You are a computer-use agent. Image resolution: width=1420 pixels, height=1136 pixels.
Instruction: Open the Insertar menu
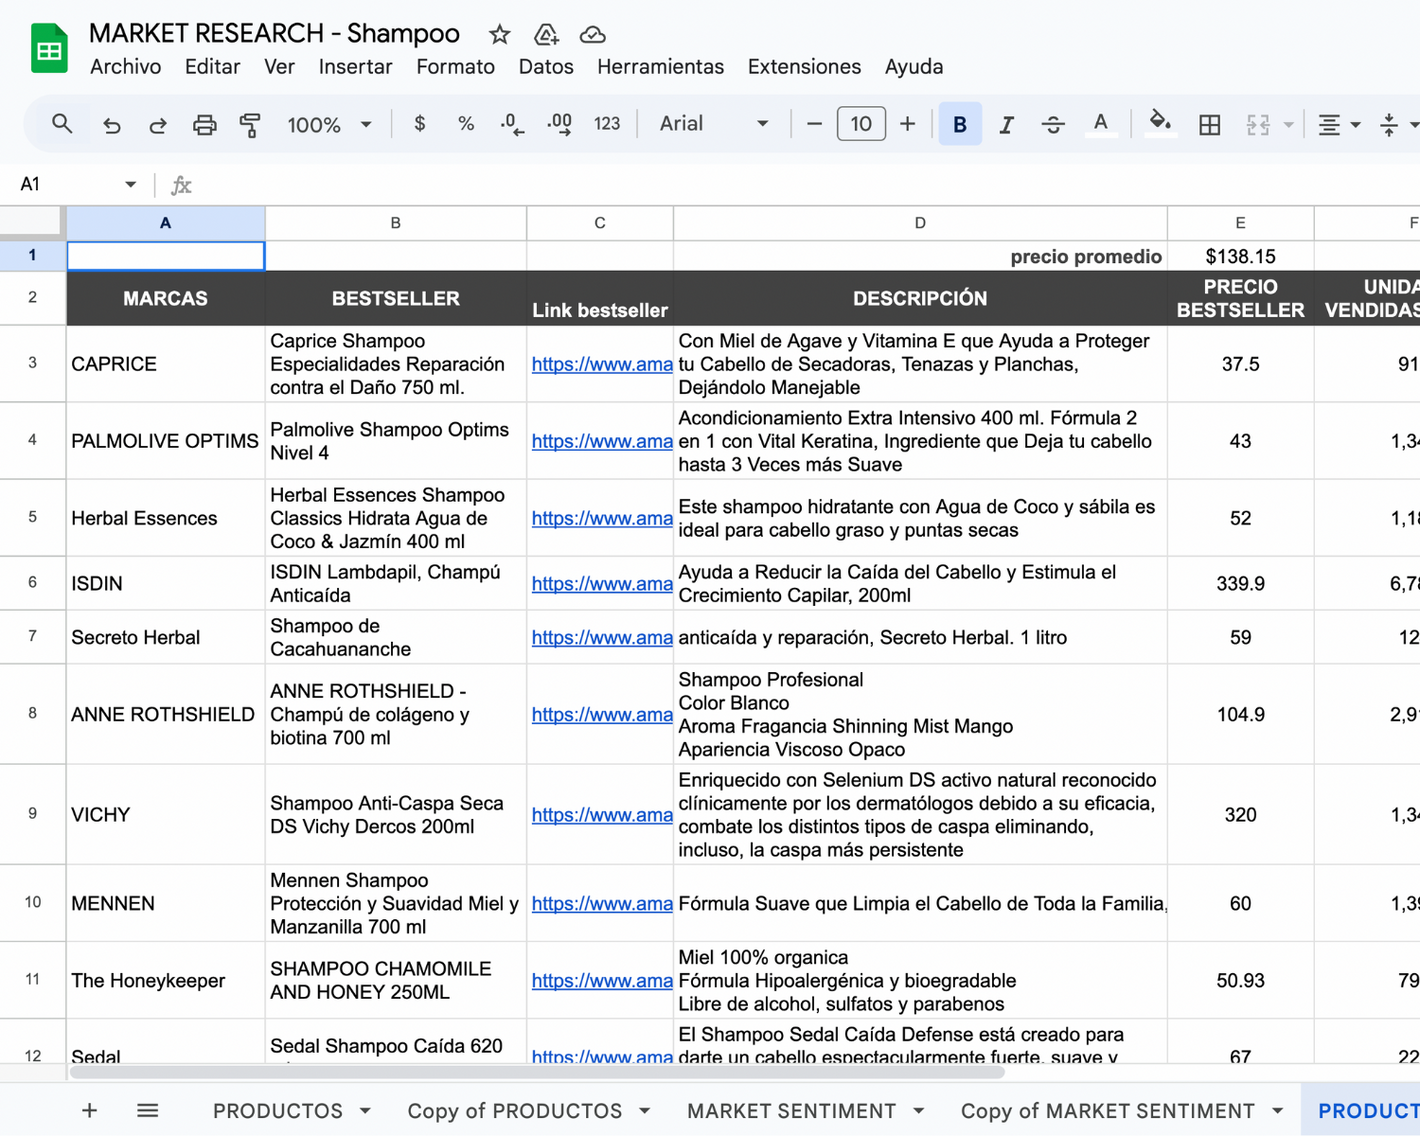355,67
